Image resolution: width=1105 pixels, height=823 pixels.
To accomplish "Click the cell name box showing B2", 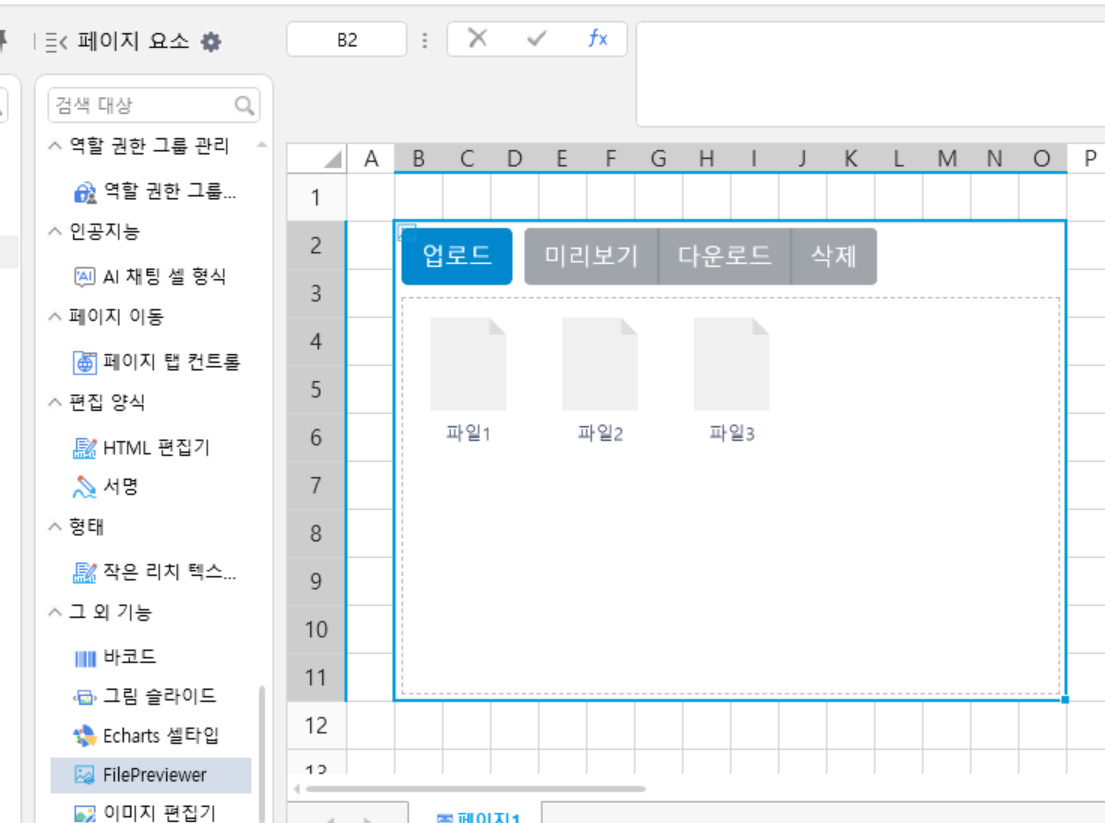I will pyautogui.click(x=347, y=39).
